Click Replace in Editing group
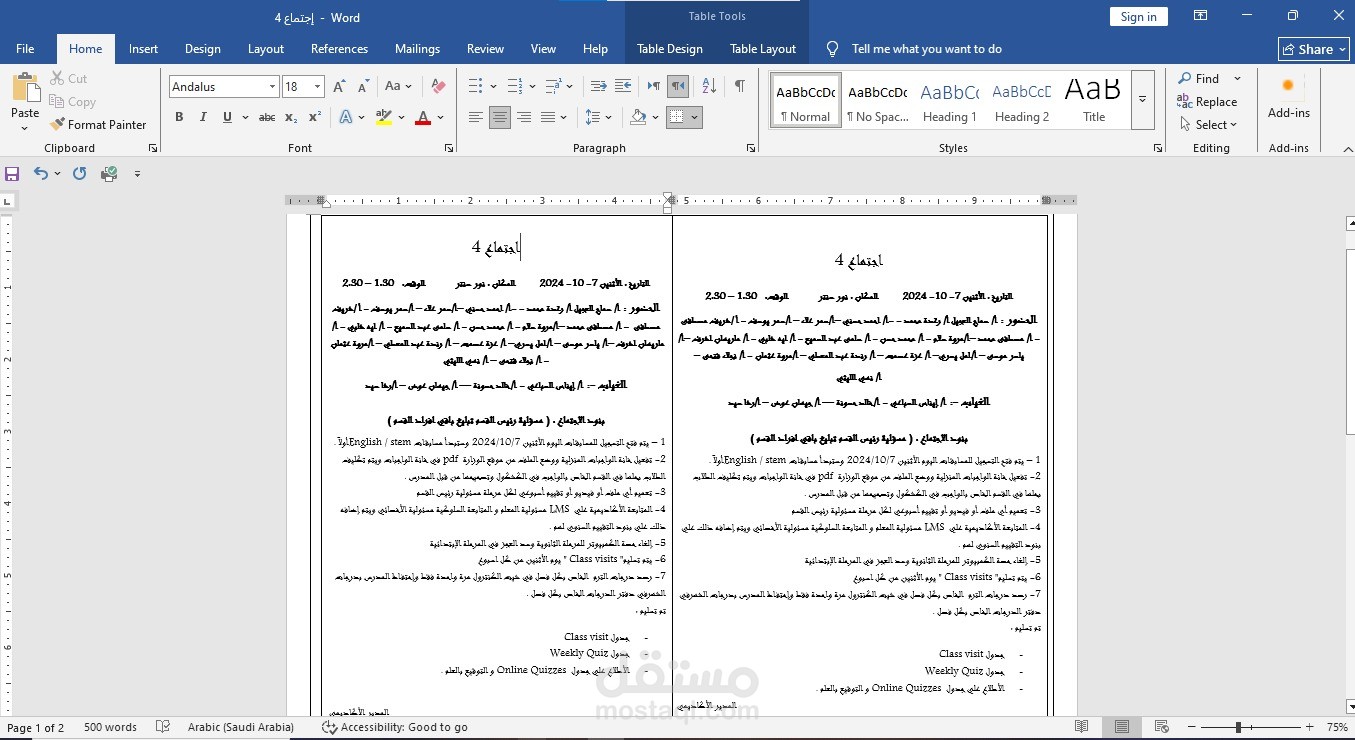The height and width of the screenshot is (740, 1355). [x=1207, y=101]
